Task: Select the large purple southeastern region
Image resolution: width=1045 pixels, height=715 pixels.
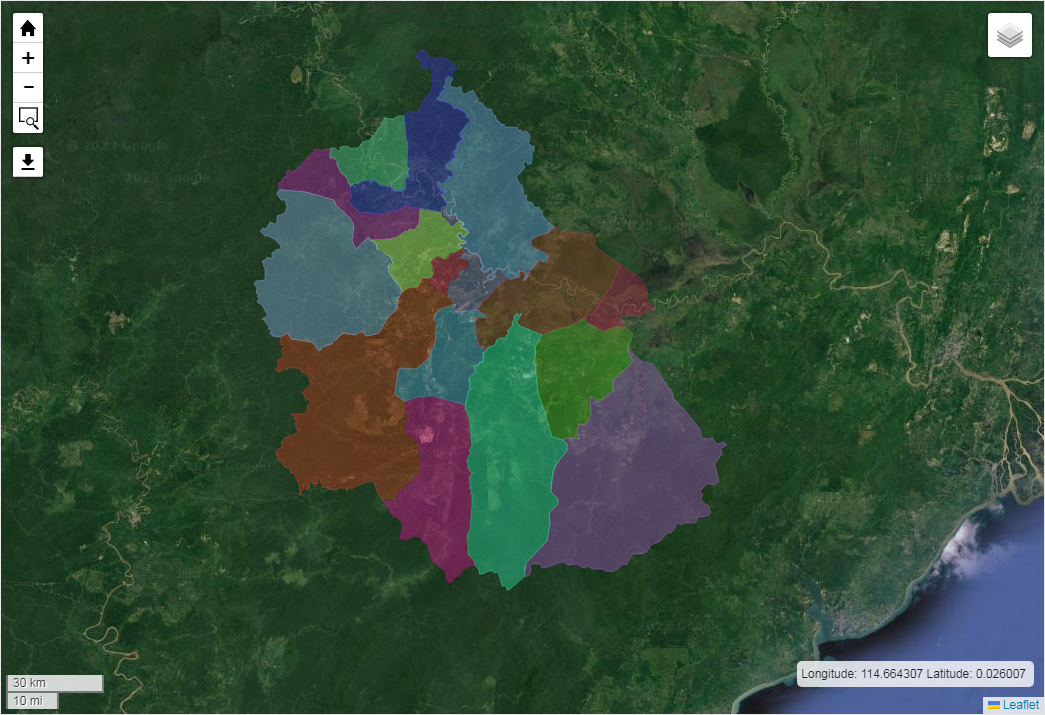Action: [x=630, y=470]
